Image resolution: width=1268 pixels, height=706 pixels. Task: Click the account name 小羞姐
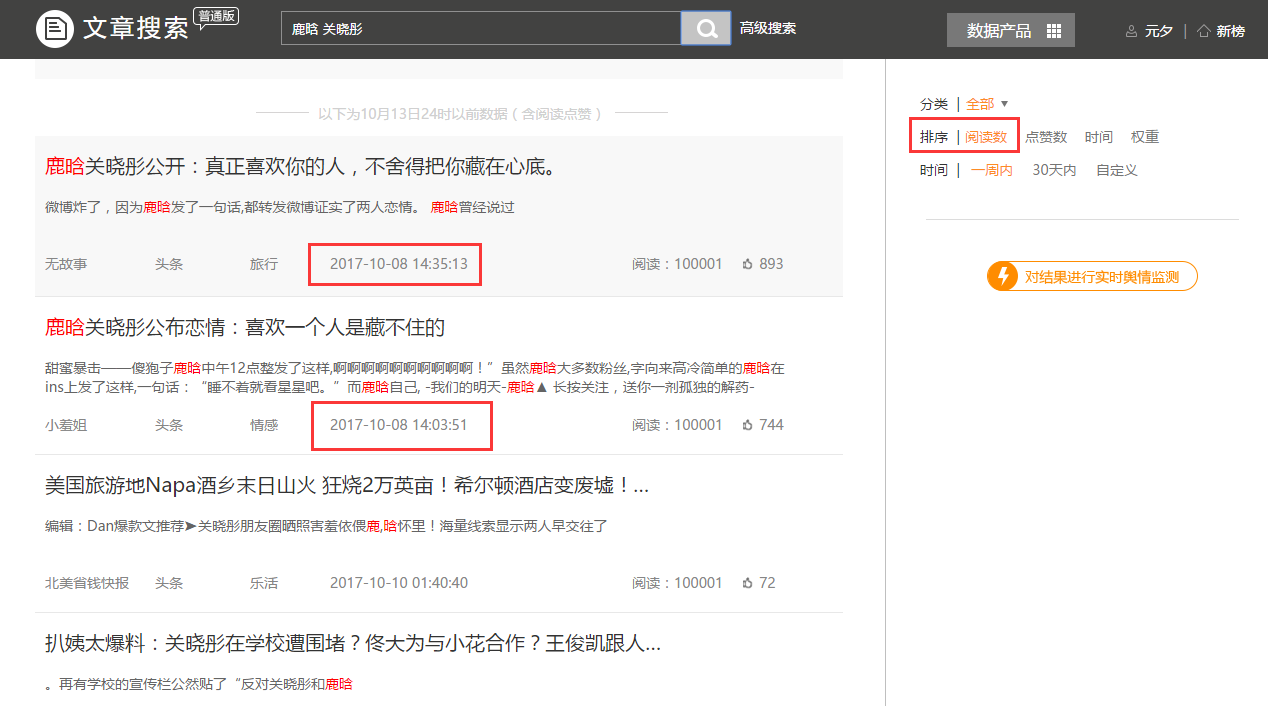(x=66, y=425)
